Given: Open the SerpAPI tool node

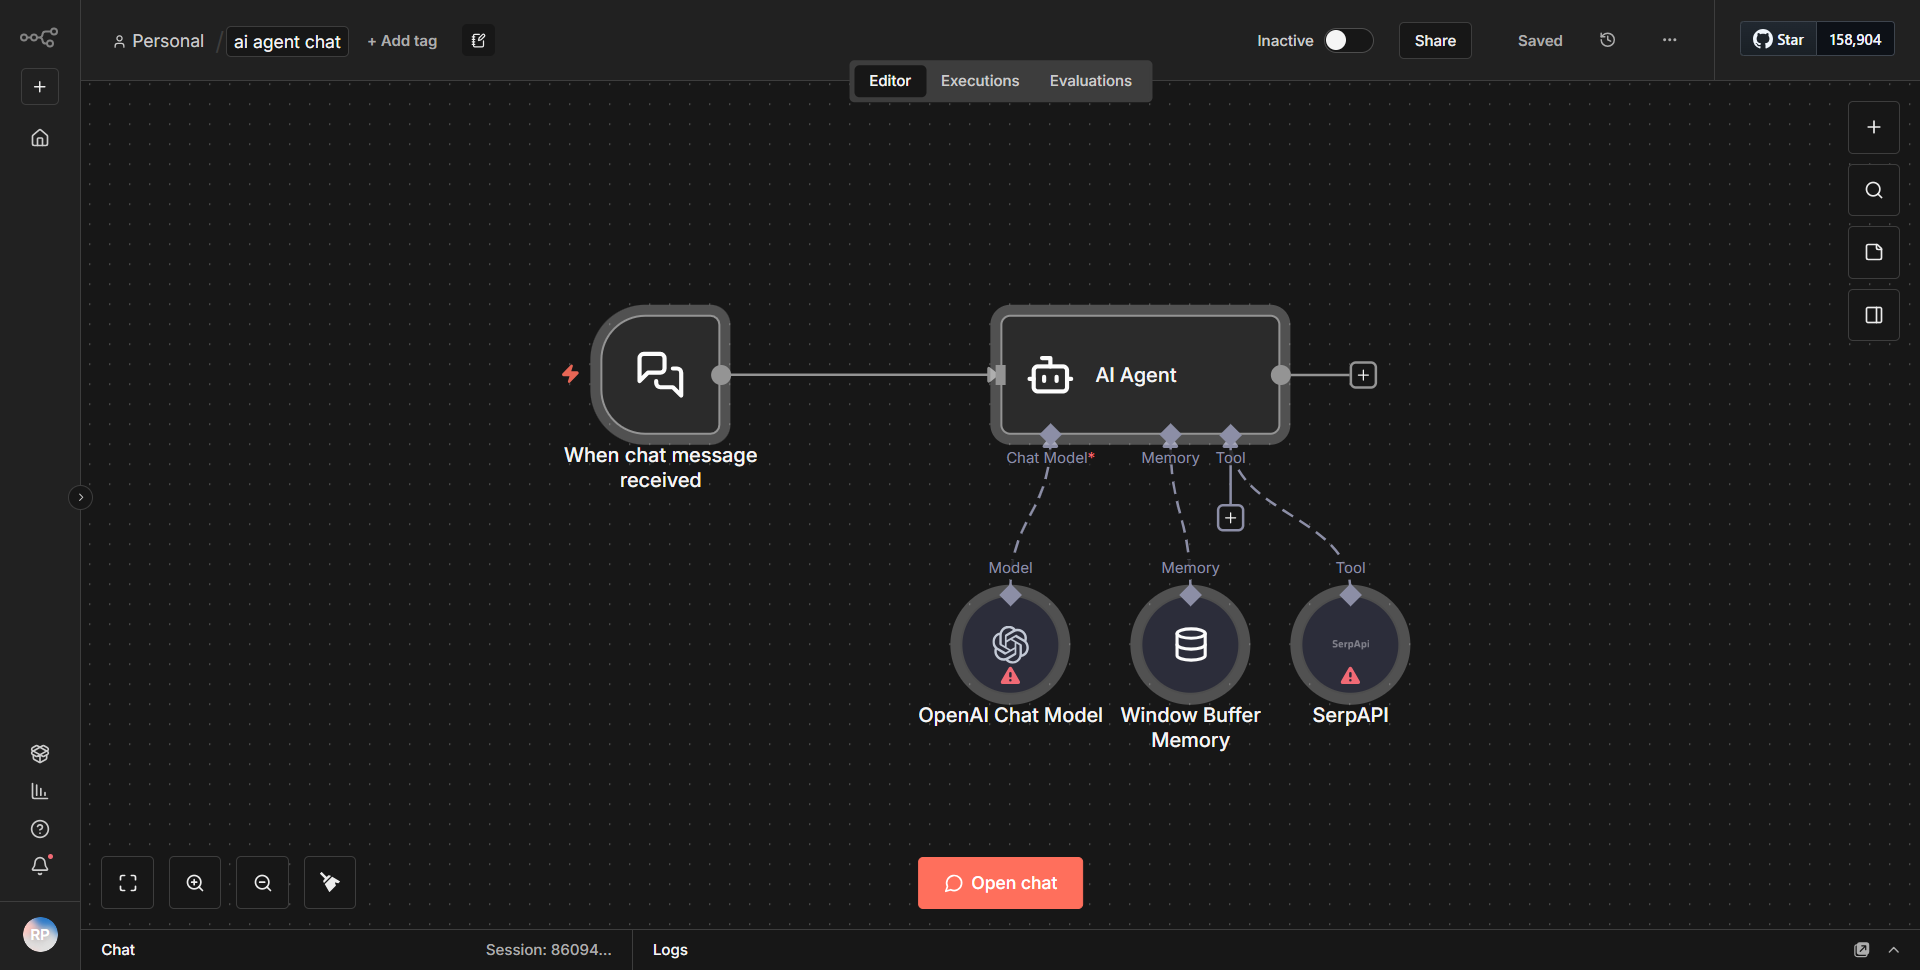Looking at the screenshot, I should point(1350,645).
